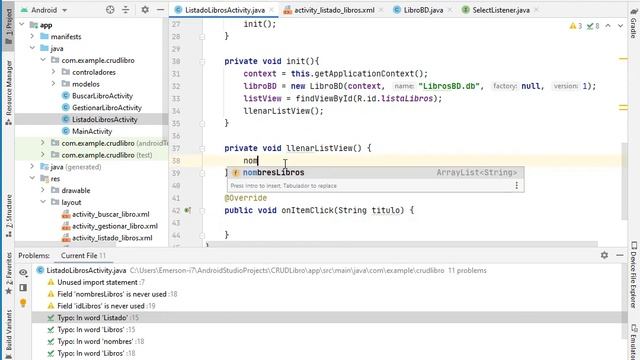This screenshot has height=360, width=640.
Task: Close the LibroBD.java tab
Action: 449,10
